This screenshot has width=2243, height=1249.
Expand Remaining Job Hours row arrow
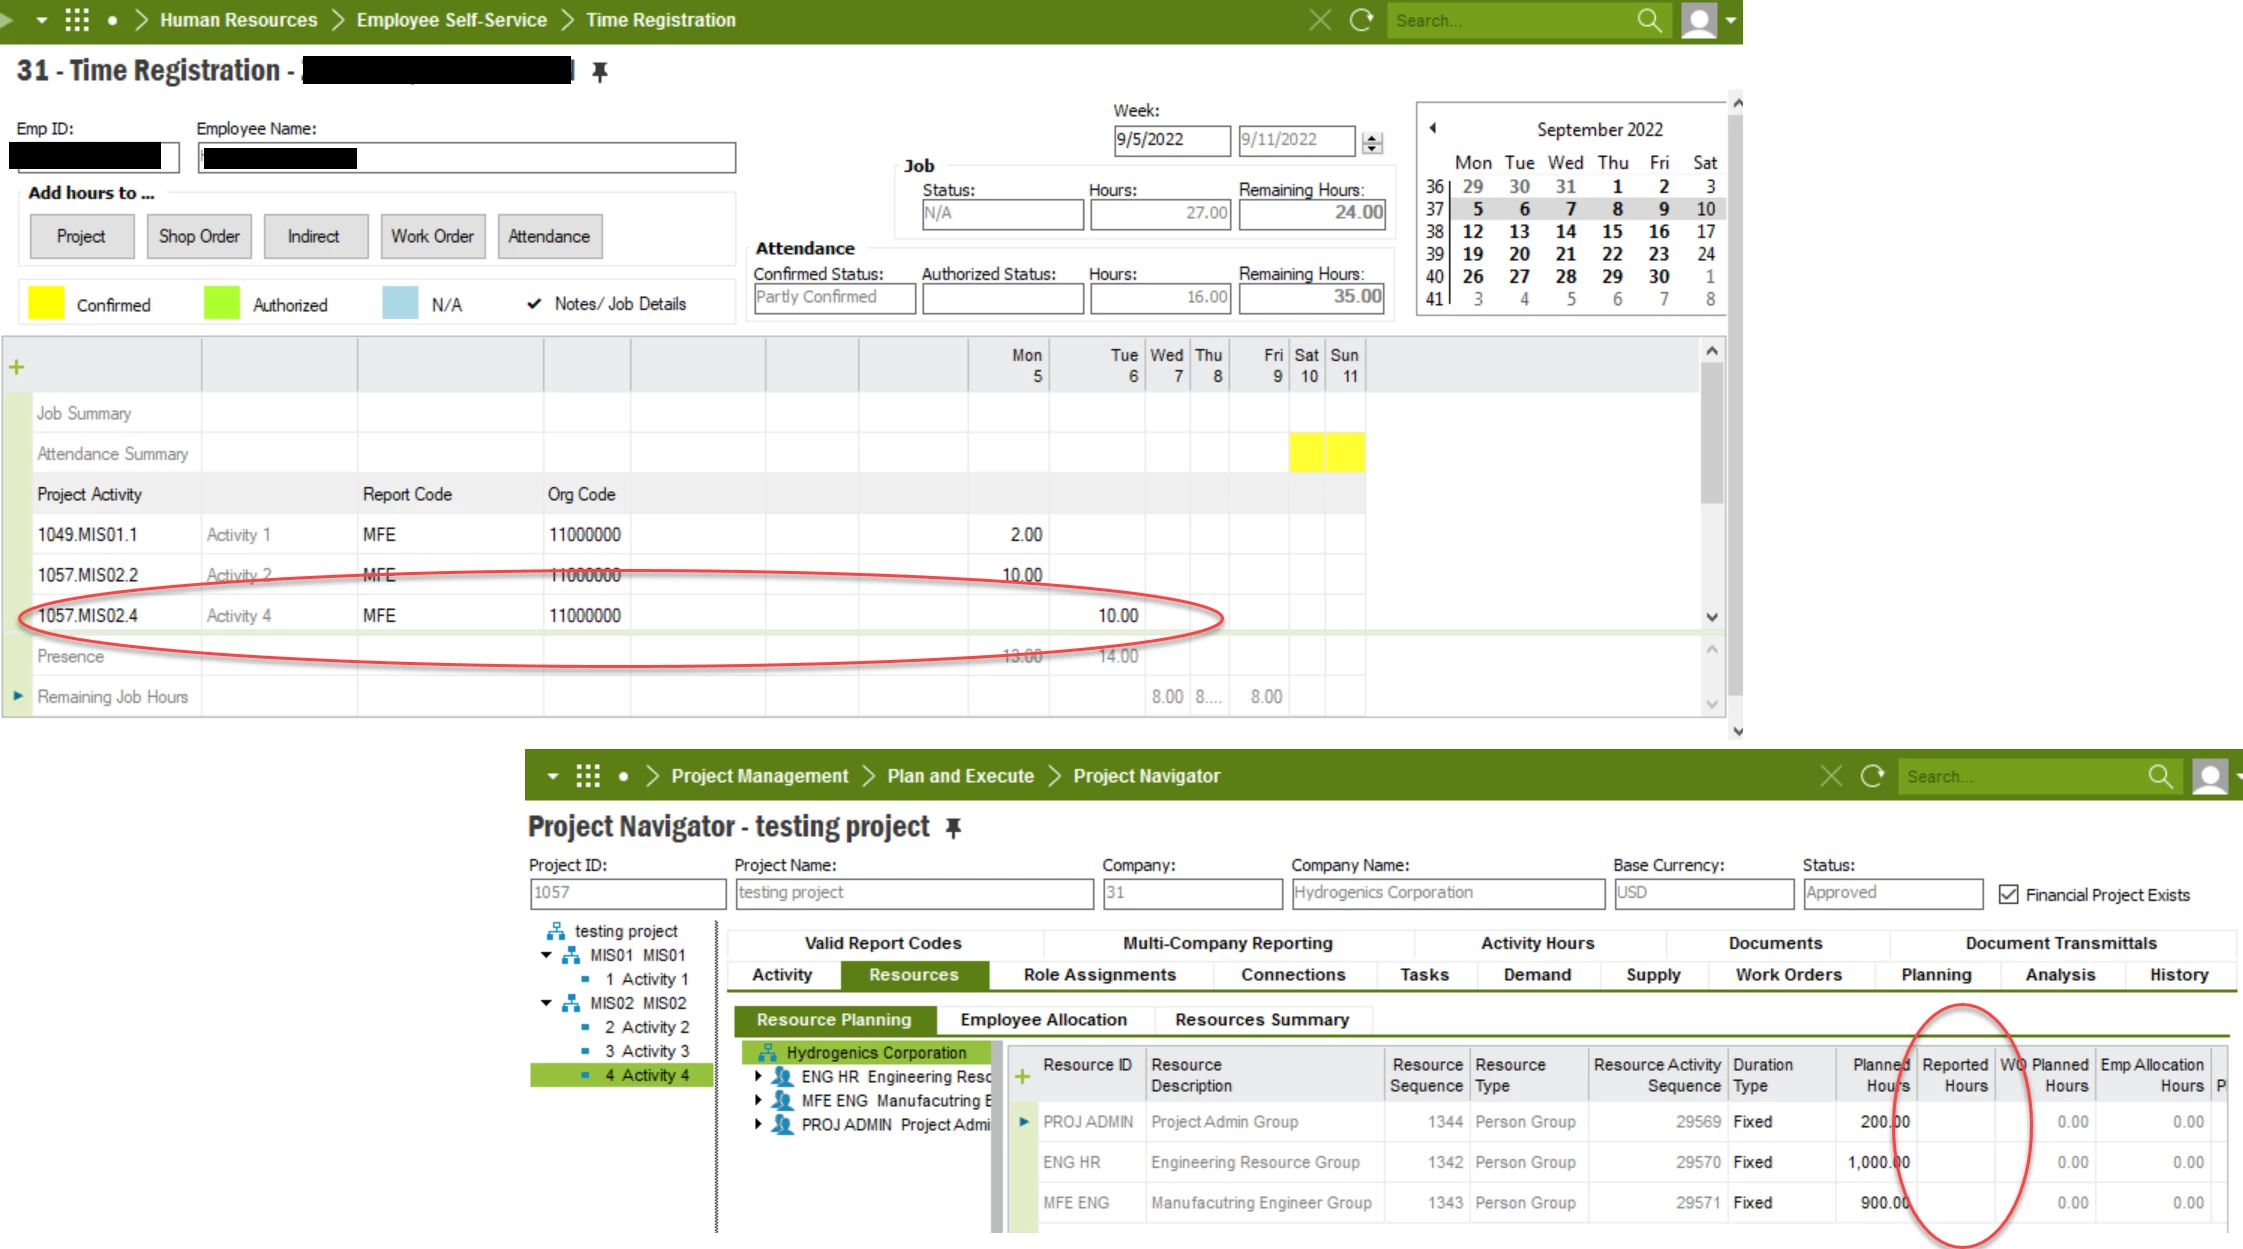coord(18,696)
